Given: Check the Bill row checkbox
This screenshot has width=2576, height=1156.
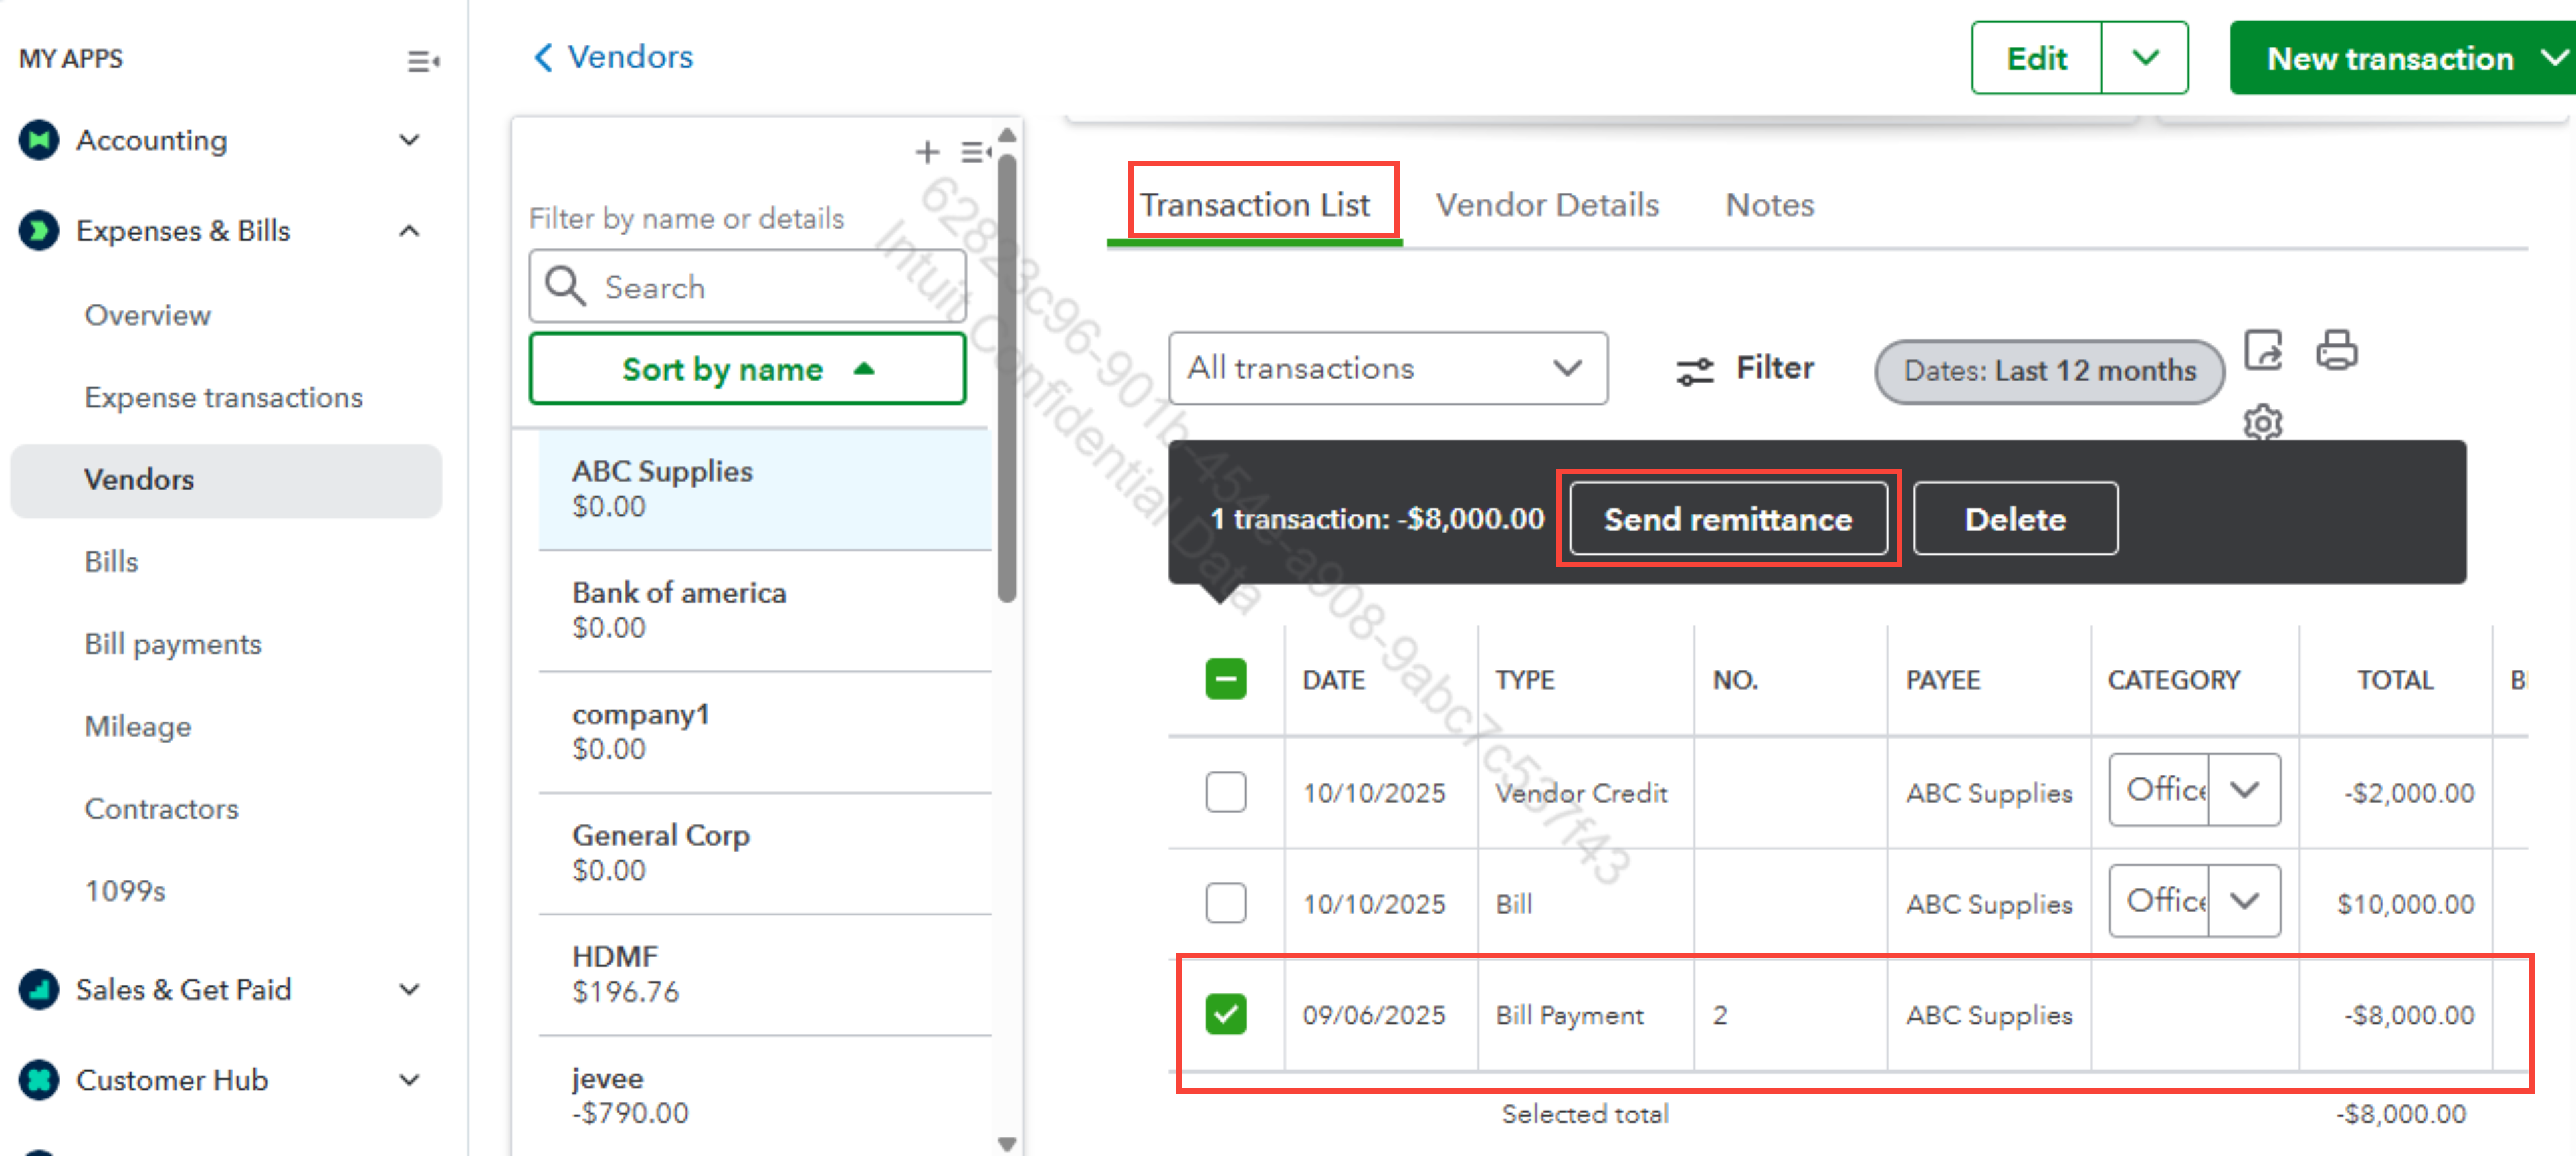Looking at the screenshot, I should coord(1225,903).
